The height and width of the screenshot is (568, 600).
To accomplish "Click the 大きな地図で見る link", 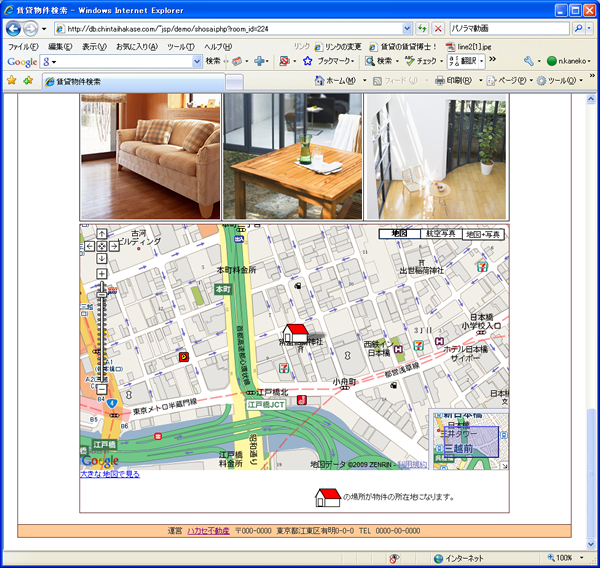I will pos(110,474).
